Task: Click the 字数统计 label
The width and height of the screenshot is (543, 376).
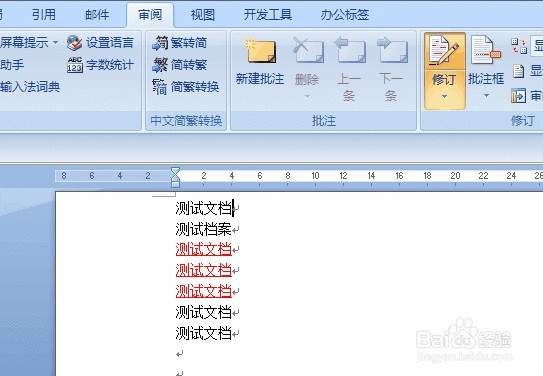Action: tap(110, 65)
